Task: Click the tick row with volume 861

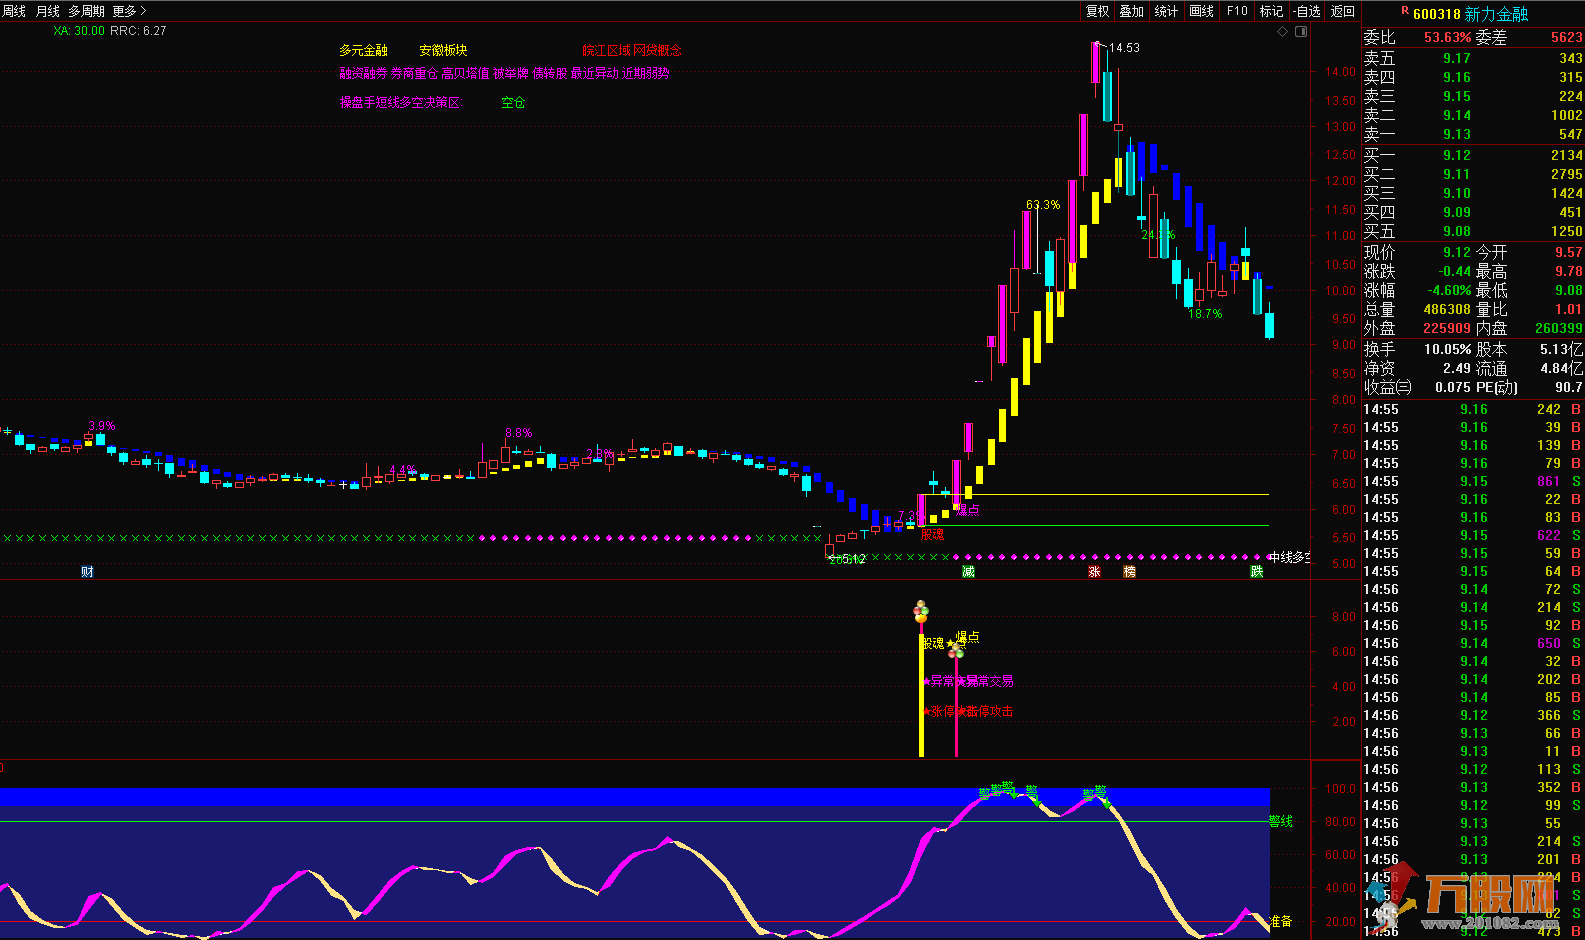Action: coord(1473,482)
